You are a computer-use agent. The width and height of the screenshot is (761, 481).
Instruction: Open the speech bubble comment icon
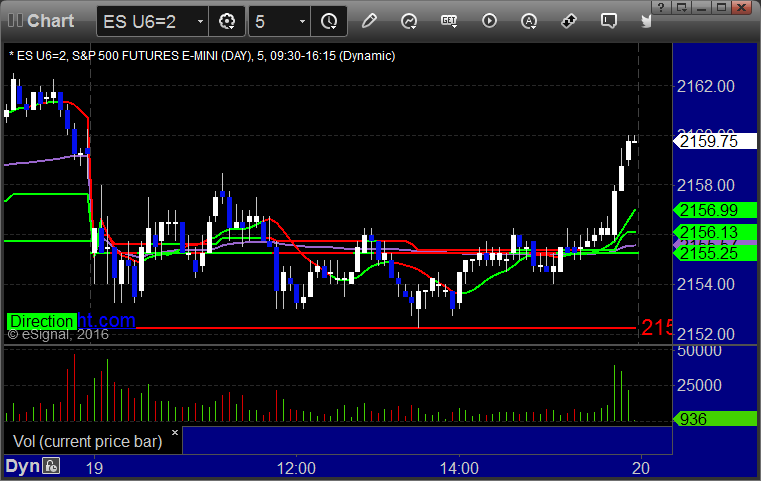[x=609, y=21]
